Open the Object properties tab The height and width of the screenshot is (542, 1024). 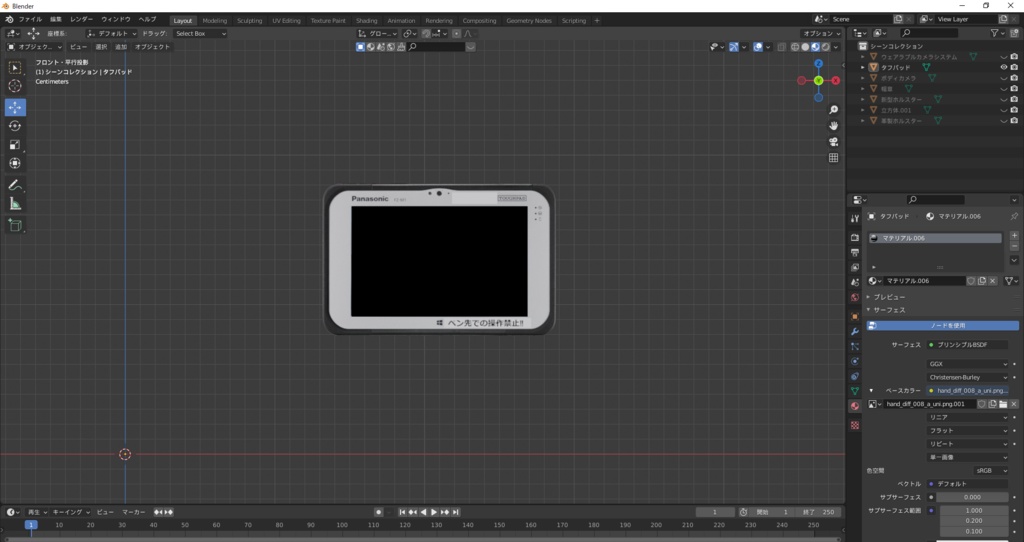click(855, 317)
